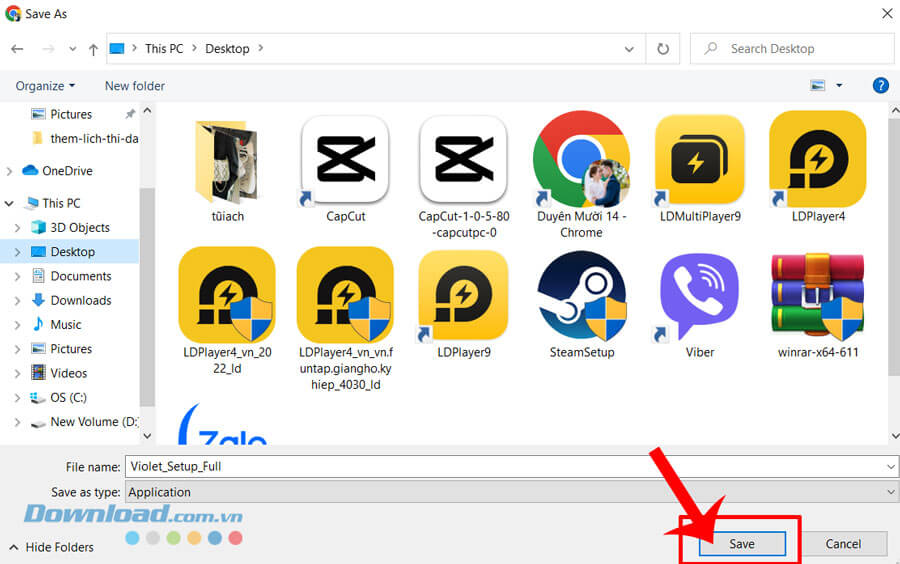Select the LDPlayer9 shortcut icon
Viewport: 900px width, 564px height.
point(463,296)
